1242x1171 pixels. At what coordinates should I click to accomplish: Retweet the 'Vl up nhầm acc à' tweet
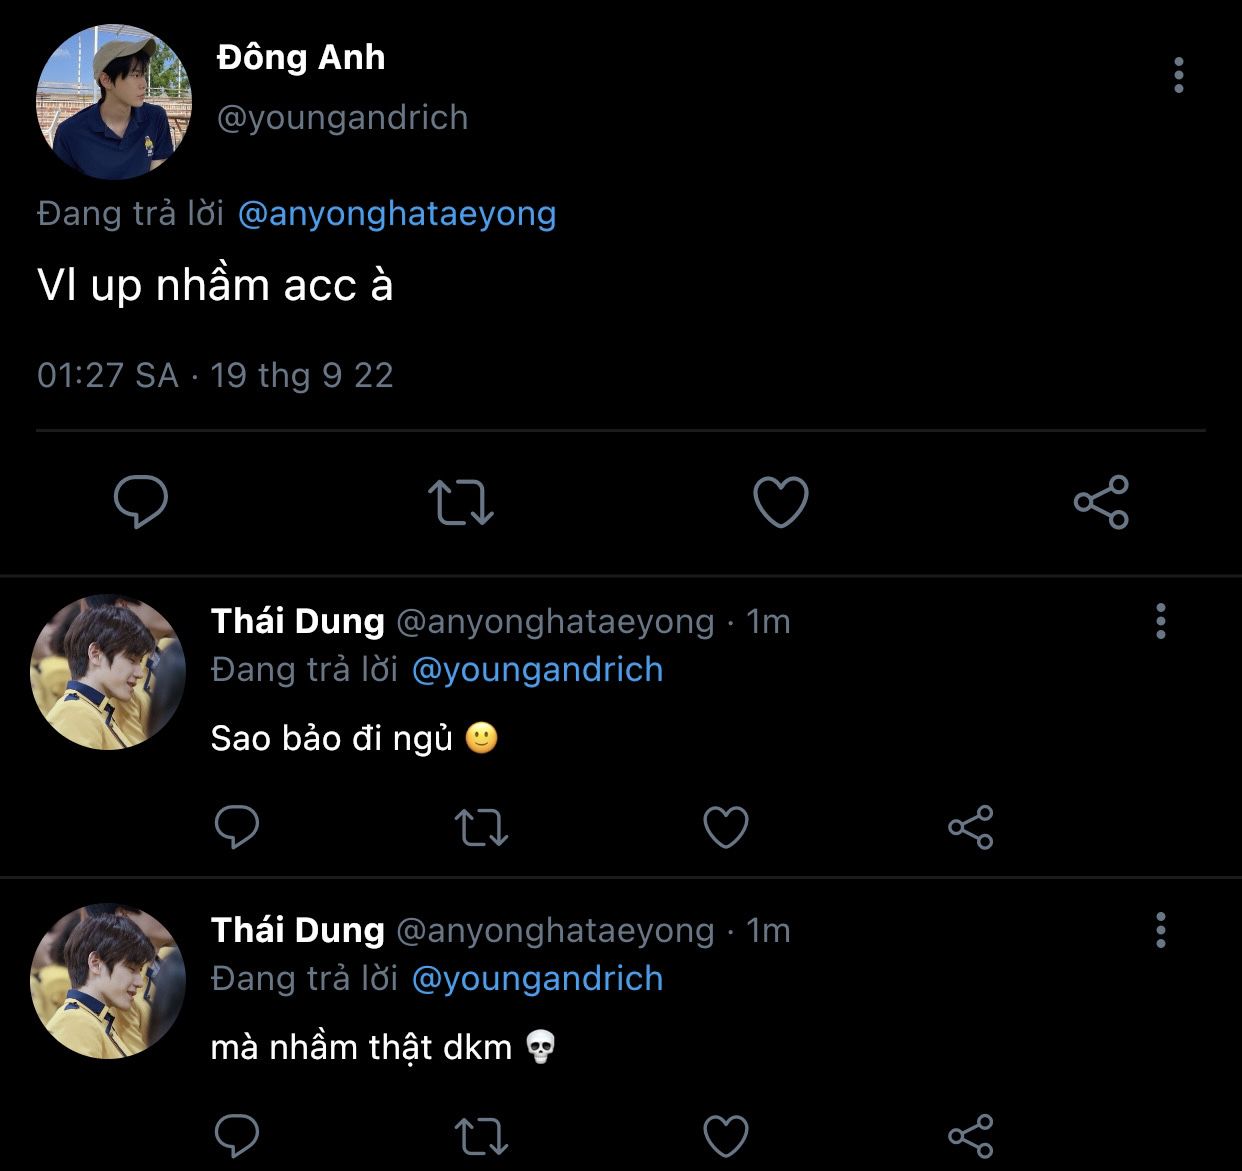(460, 502)
